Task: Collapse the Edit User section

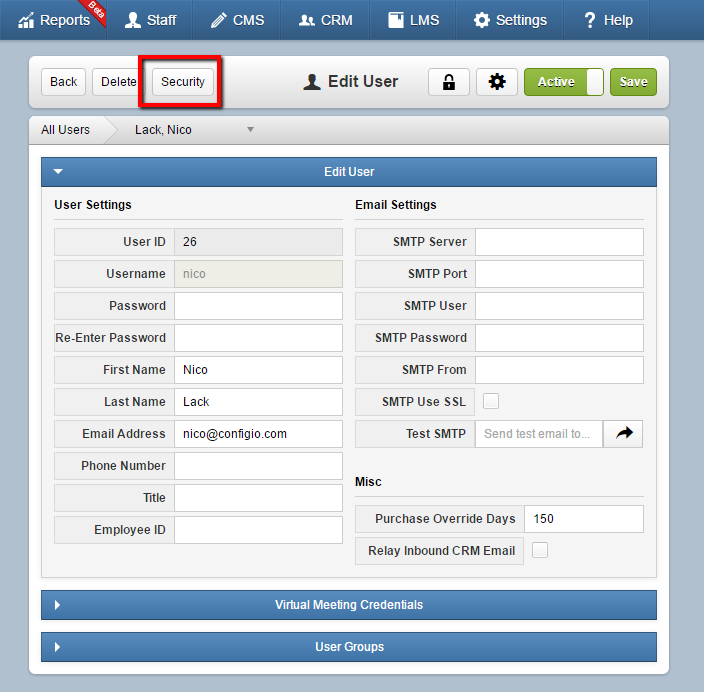Action: click(349, 172)
